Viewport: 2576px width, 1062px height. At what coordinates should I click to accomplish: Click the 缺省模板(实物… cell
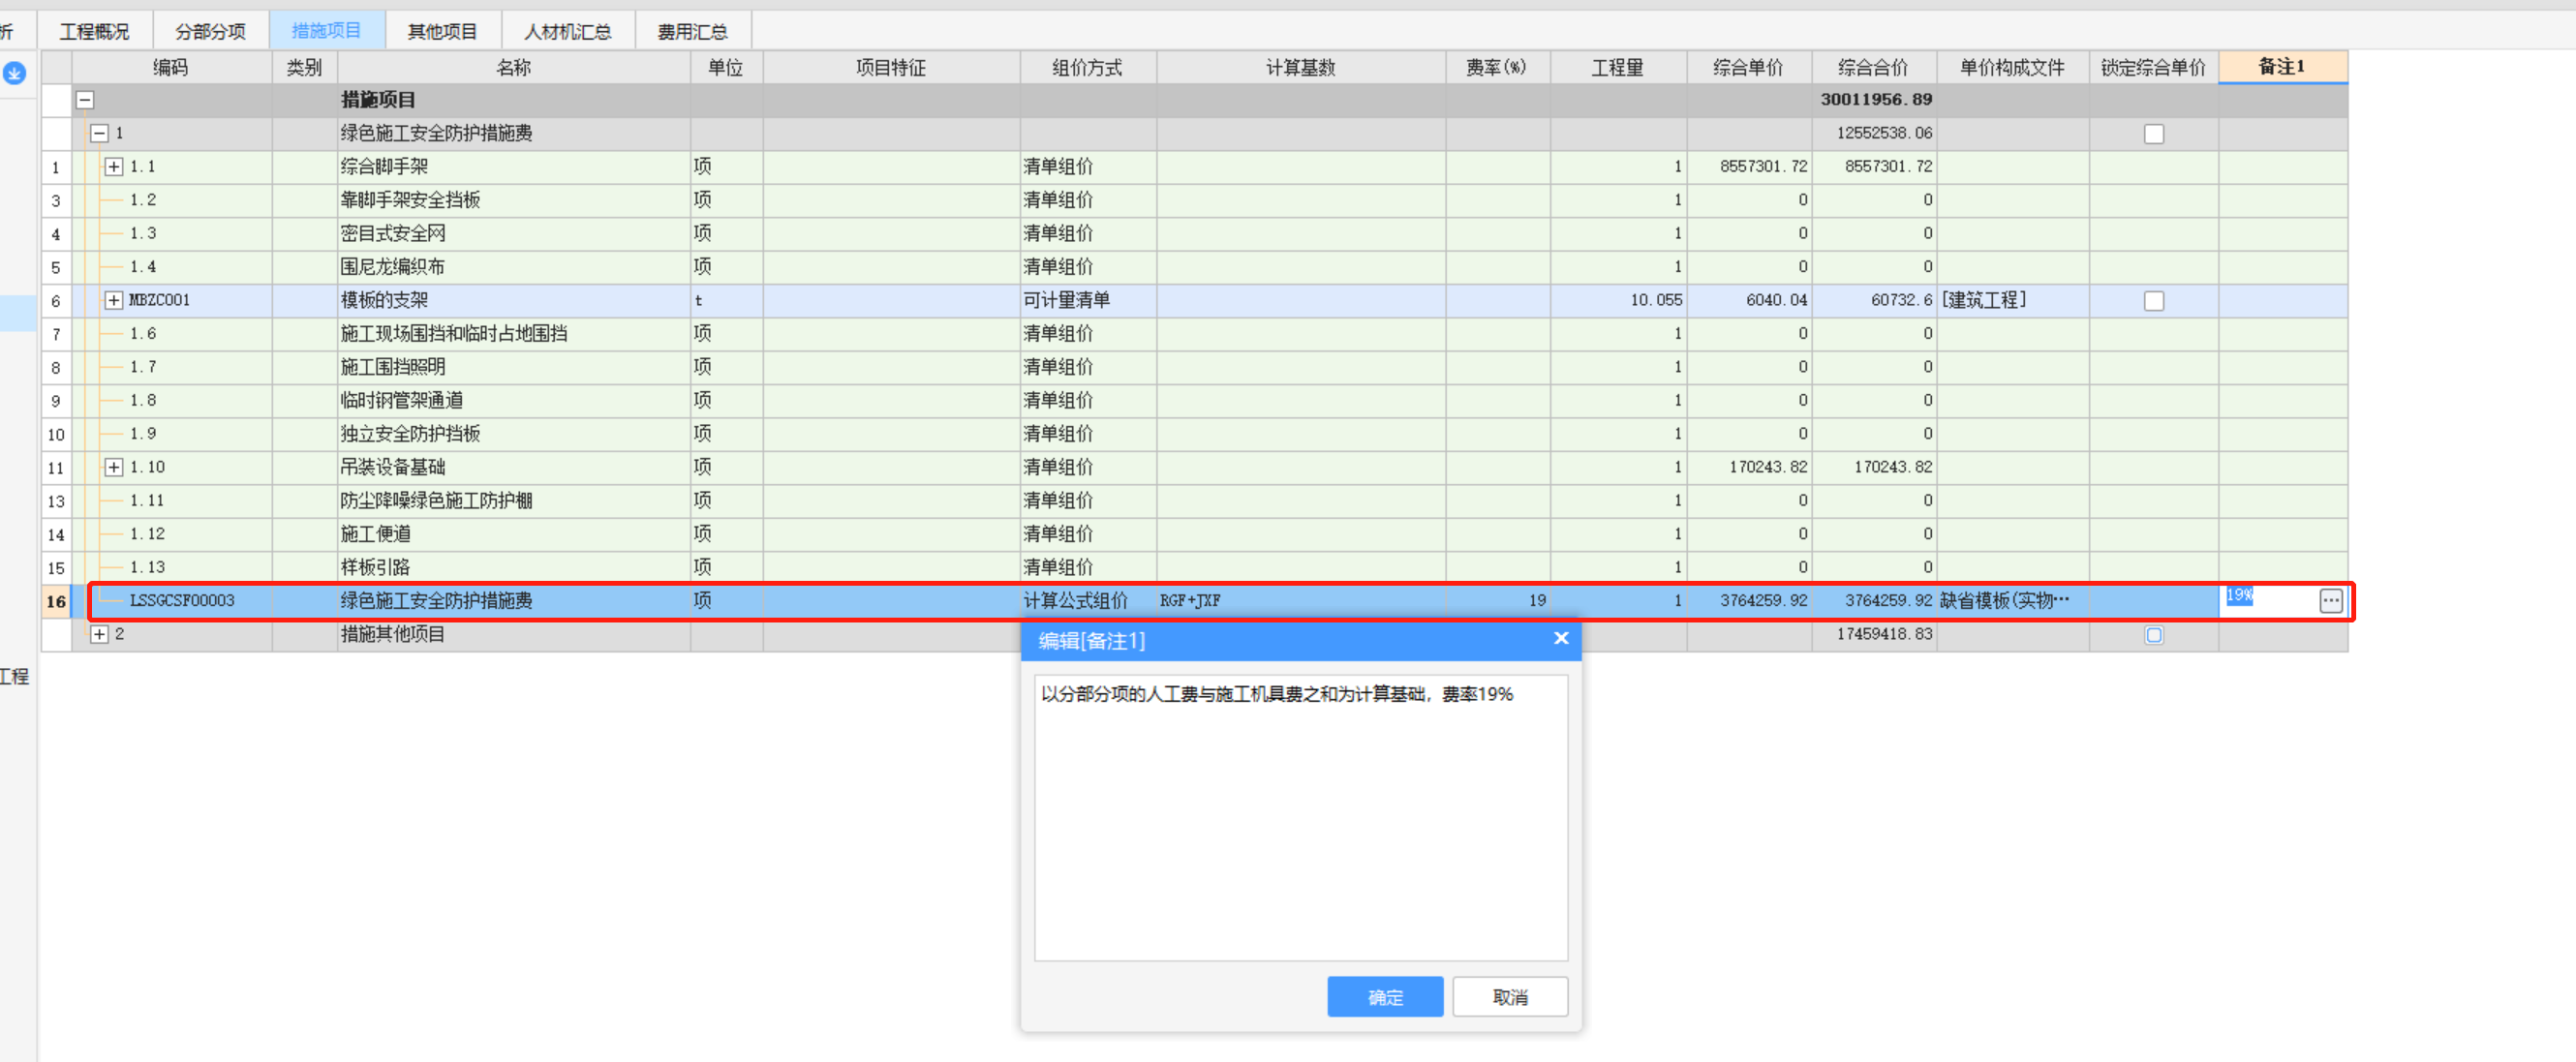coord(2012,601)
